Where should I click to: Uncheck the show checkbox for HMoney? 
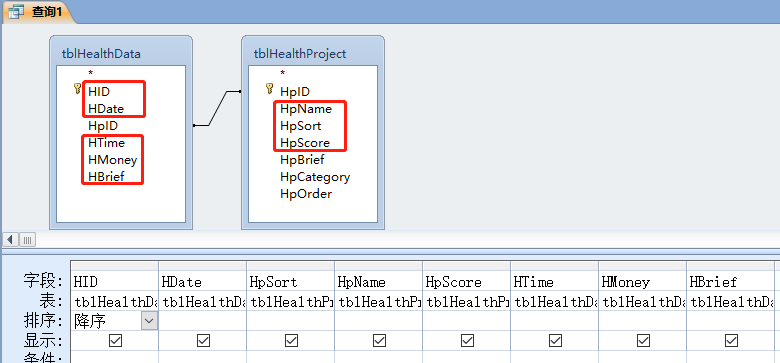[x=643, y=341]
